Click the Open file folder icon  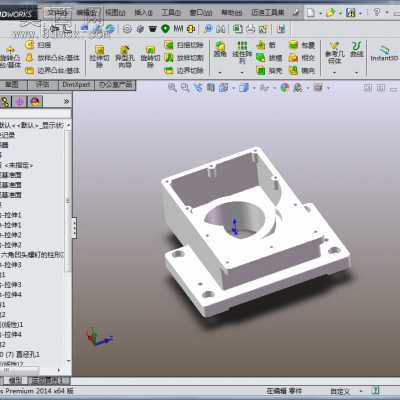[331, 13]
